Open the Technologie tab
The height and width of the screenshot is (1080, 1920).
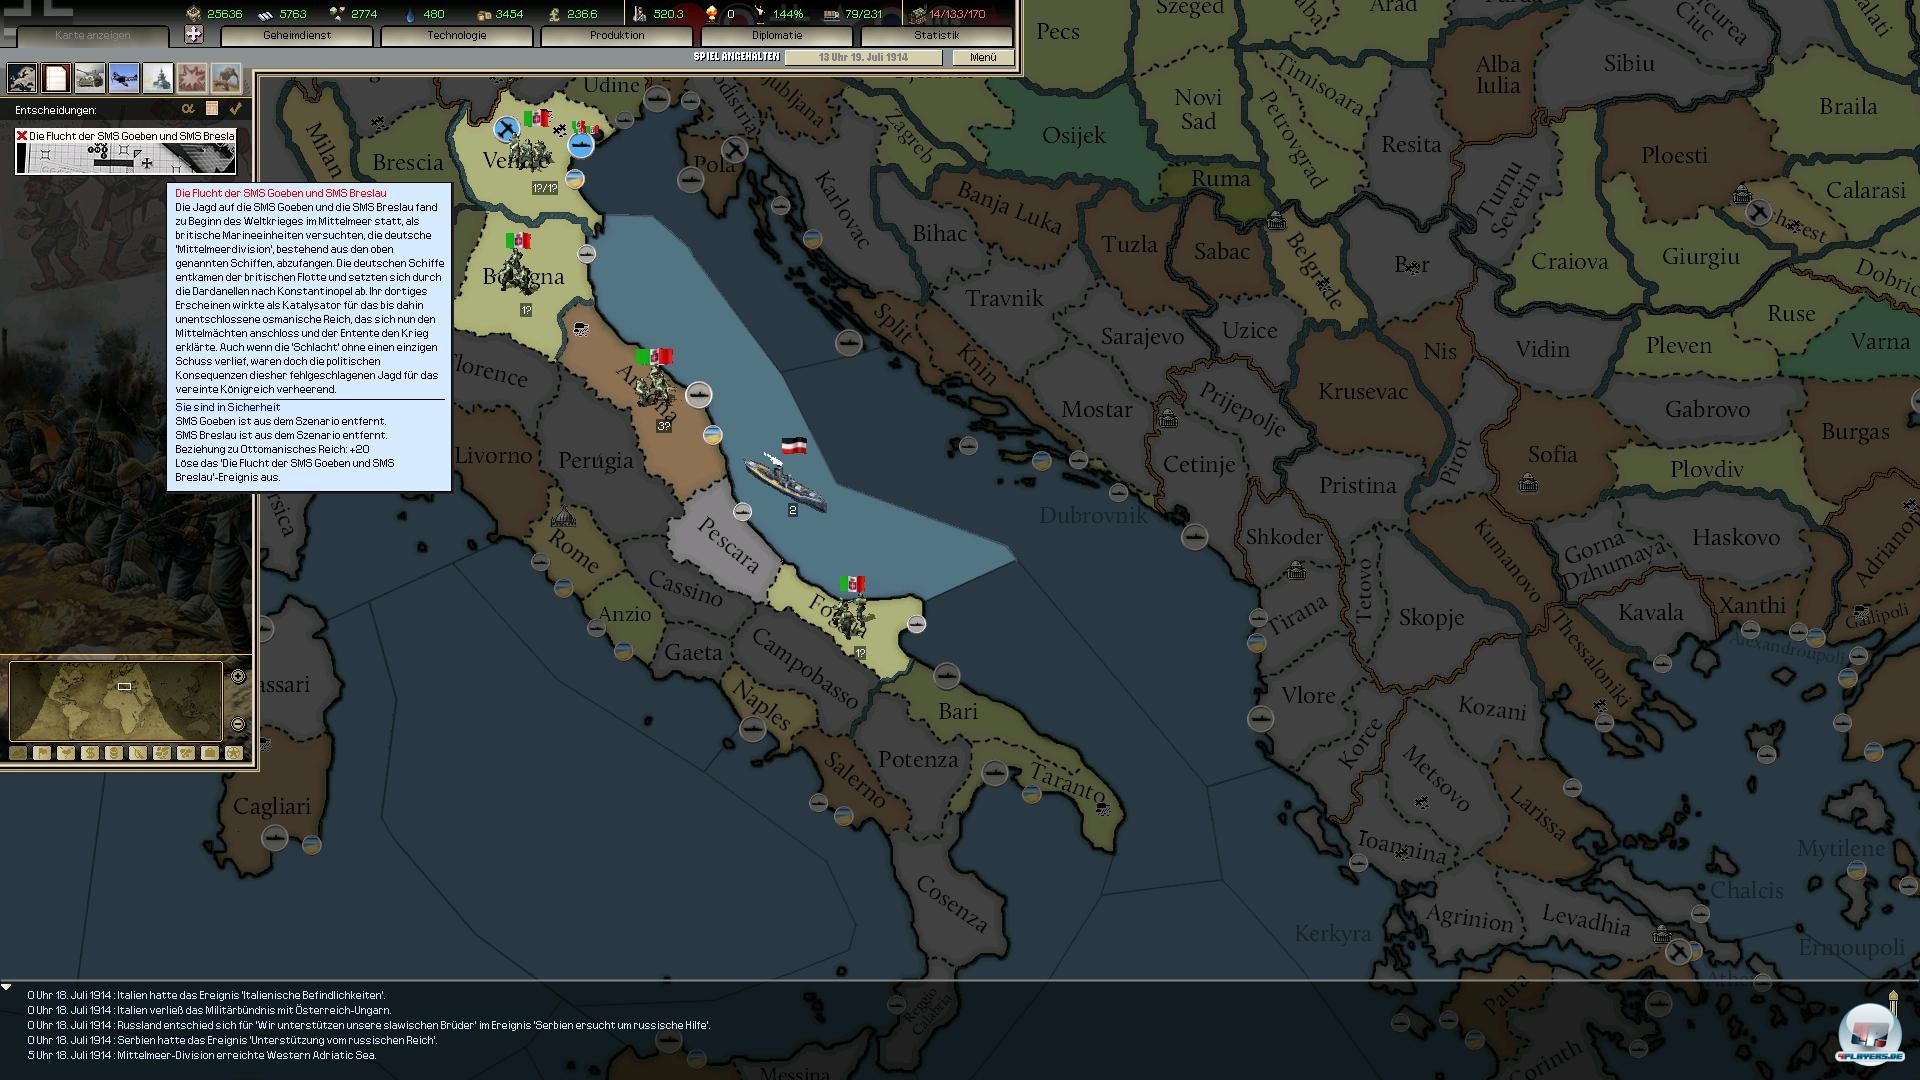(x=456, y=35)
